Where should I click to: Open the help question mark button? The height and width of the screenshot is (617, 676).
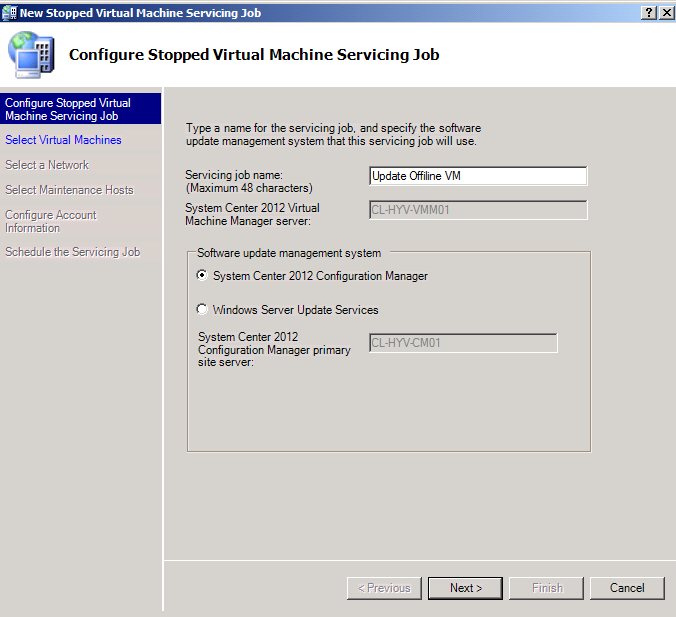tap(649, 13)
